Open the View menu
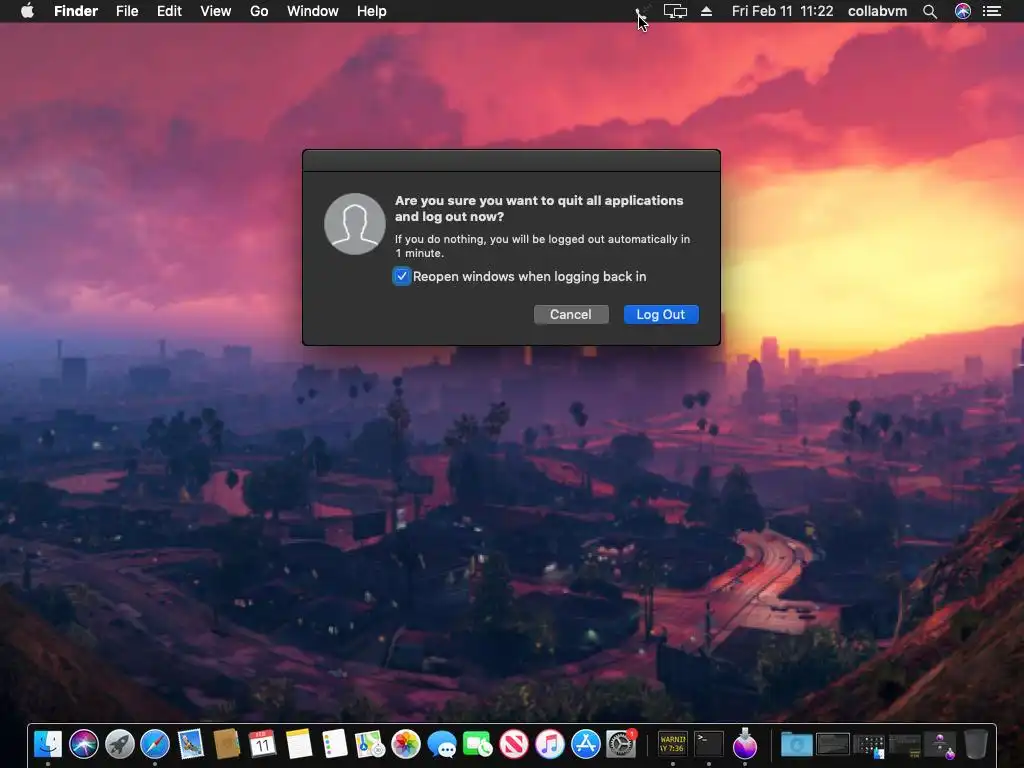Viewport: 1024px width, 768px height. 216,11
